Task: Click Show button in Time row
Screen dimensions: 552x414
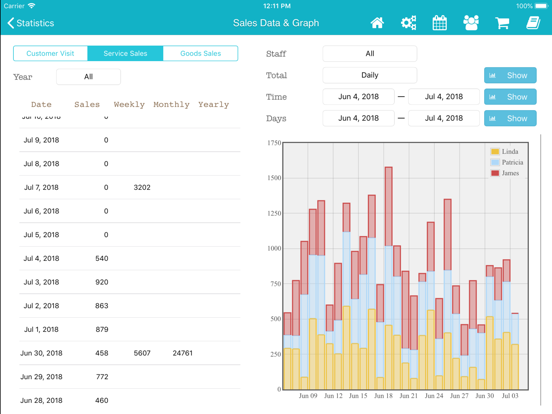Action: pos(510,97)
